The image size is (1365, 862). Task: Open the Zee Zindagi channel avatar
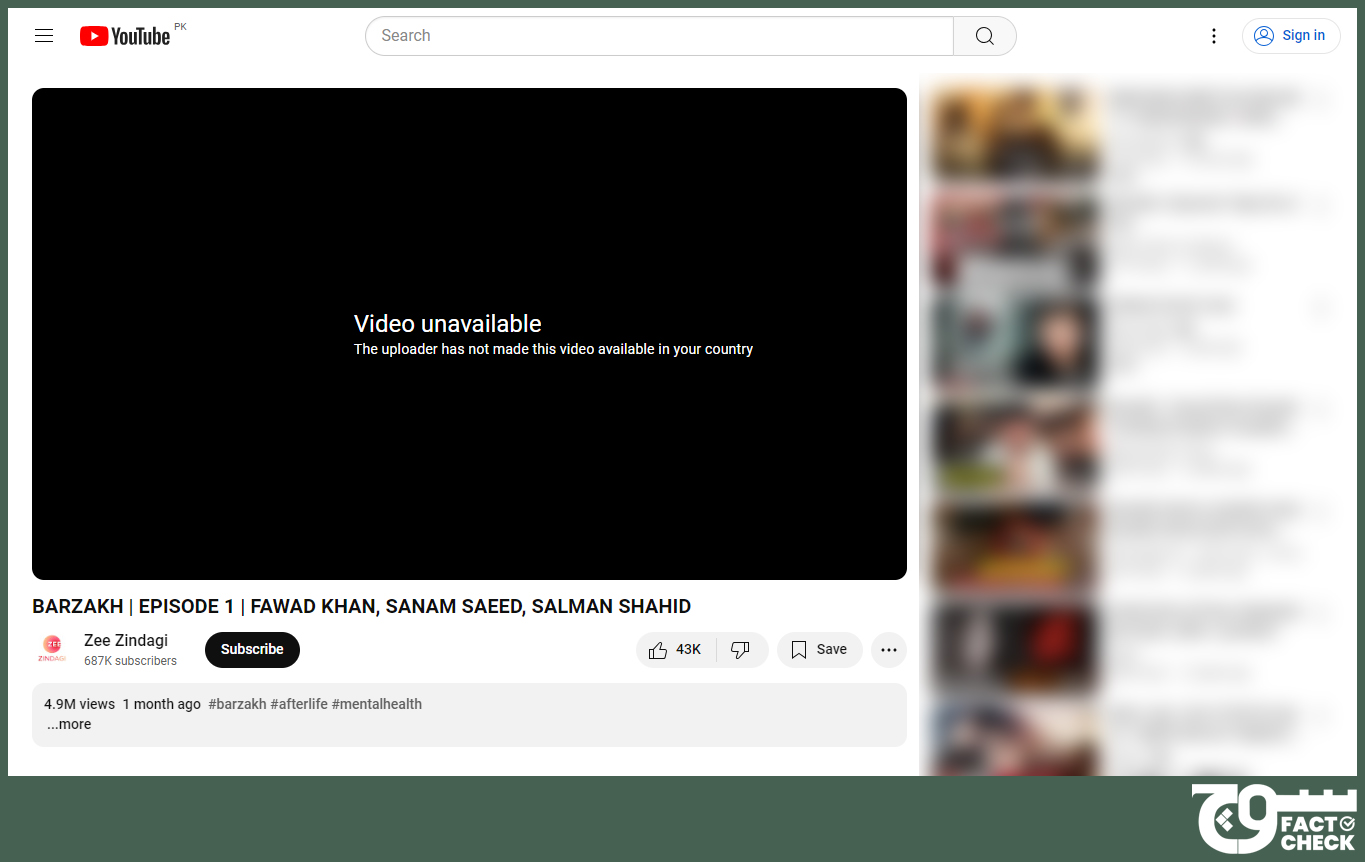[x=52, y=649]
